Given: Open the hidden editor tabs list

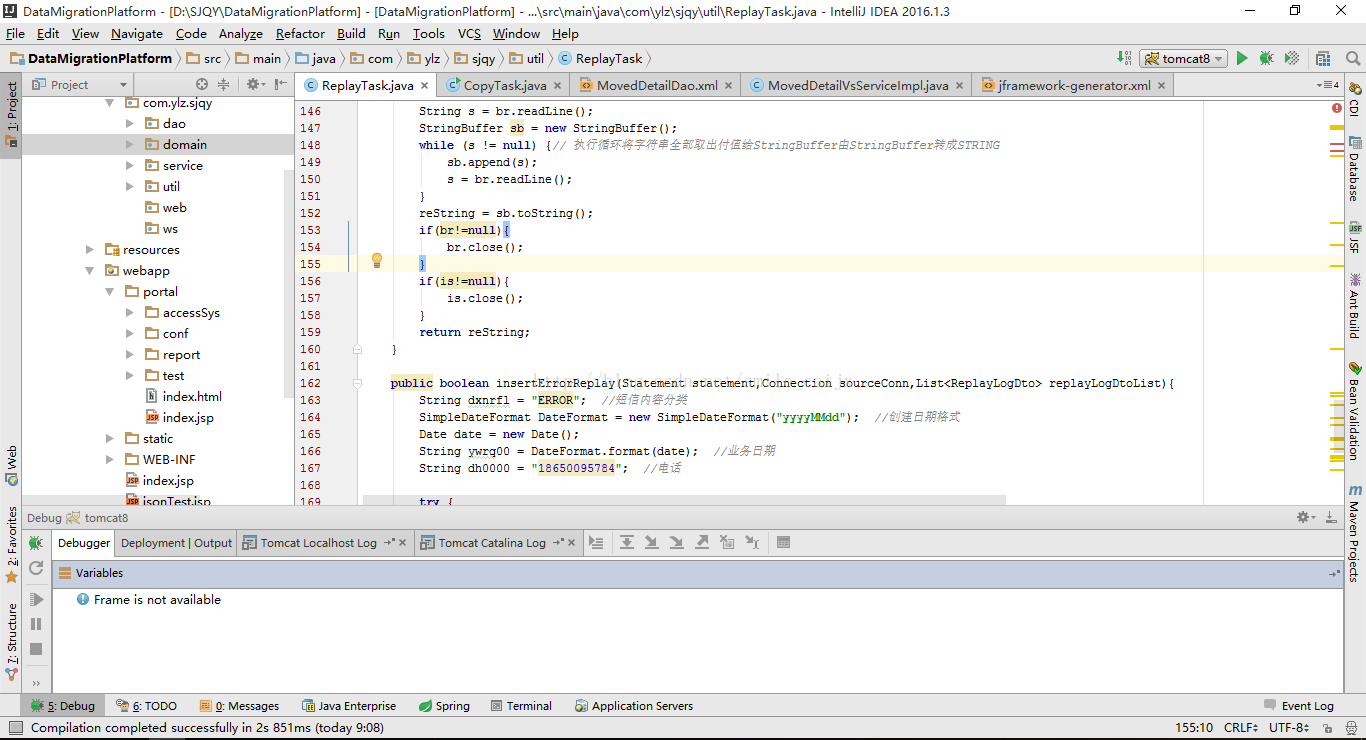Looking at the screenshot, I should point(1328,85).
